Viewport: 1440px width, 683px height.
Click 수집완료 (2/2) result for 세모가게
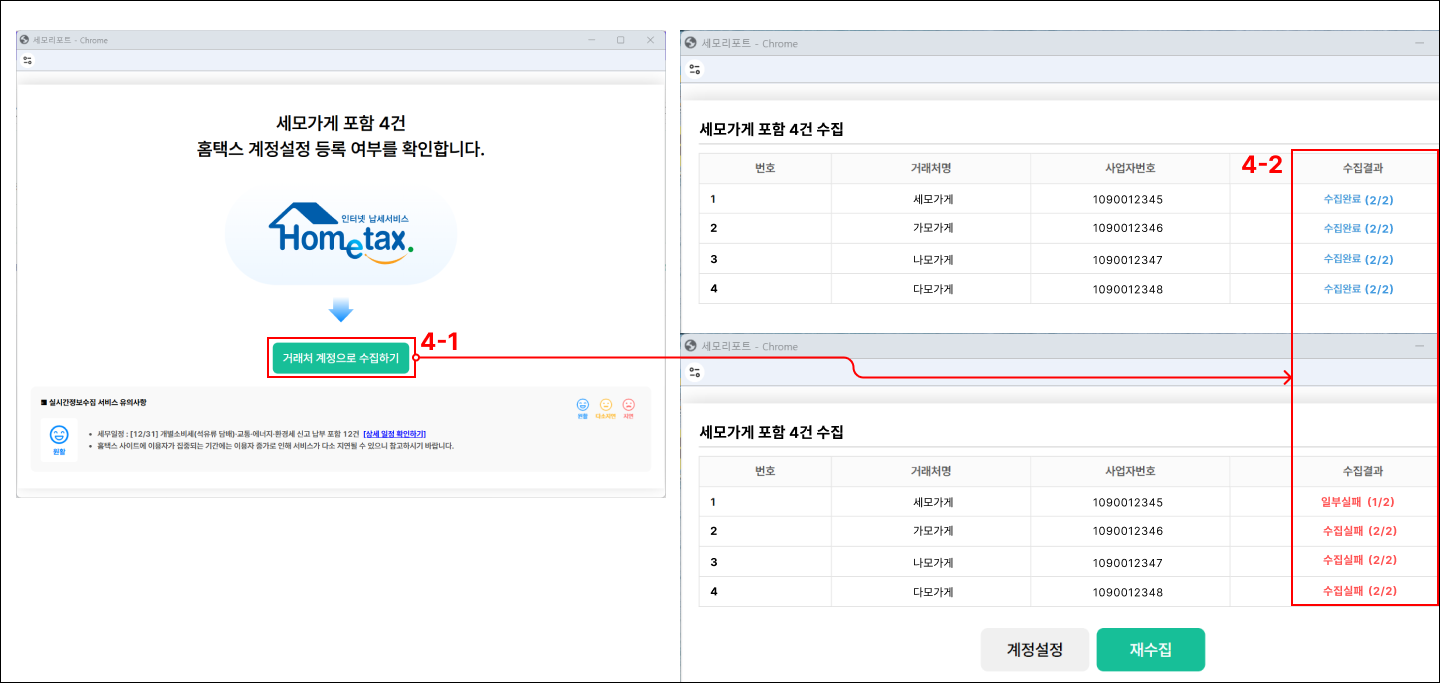point(1358,199)
